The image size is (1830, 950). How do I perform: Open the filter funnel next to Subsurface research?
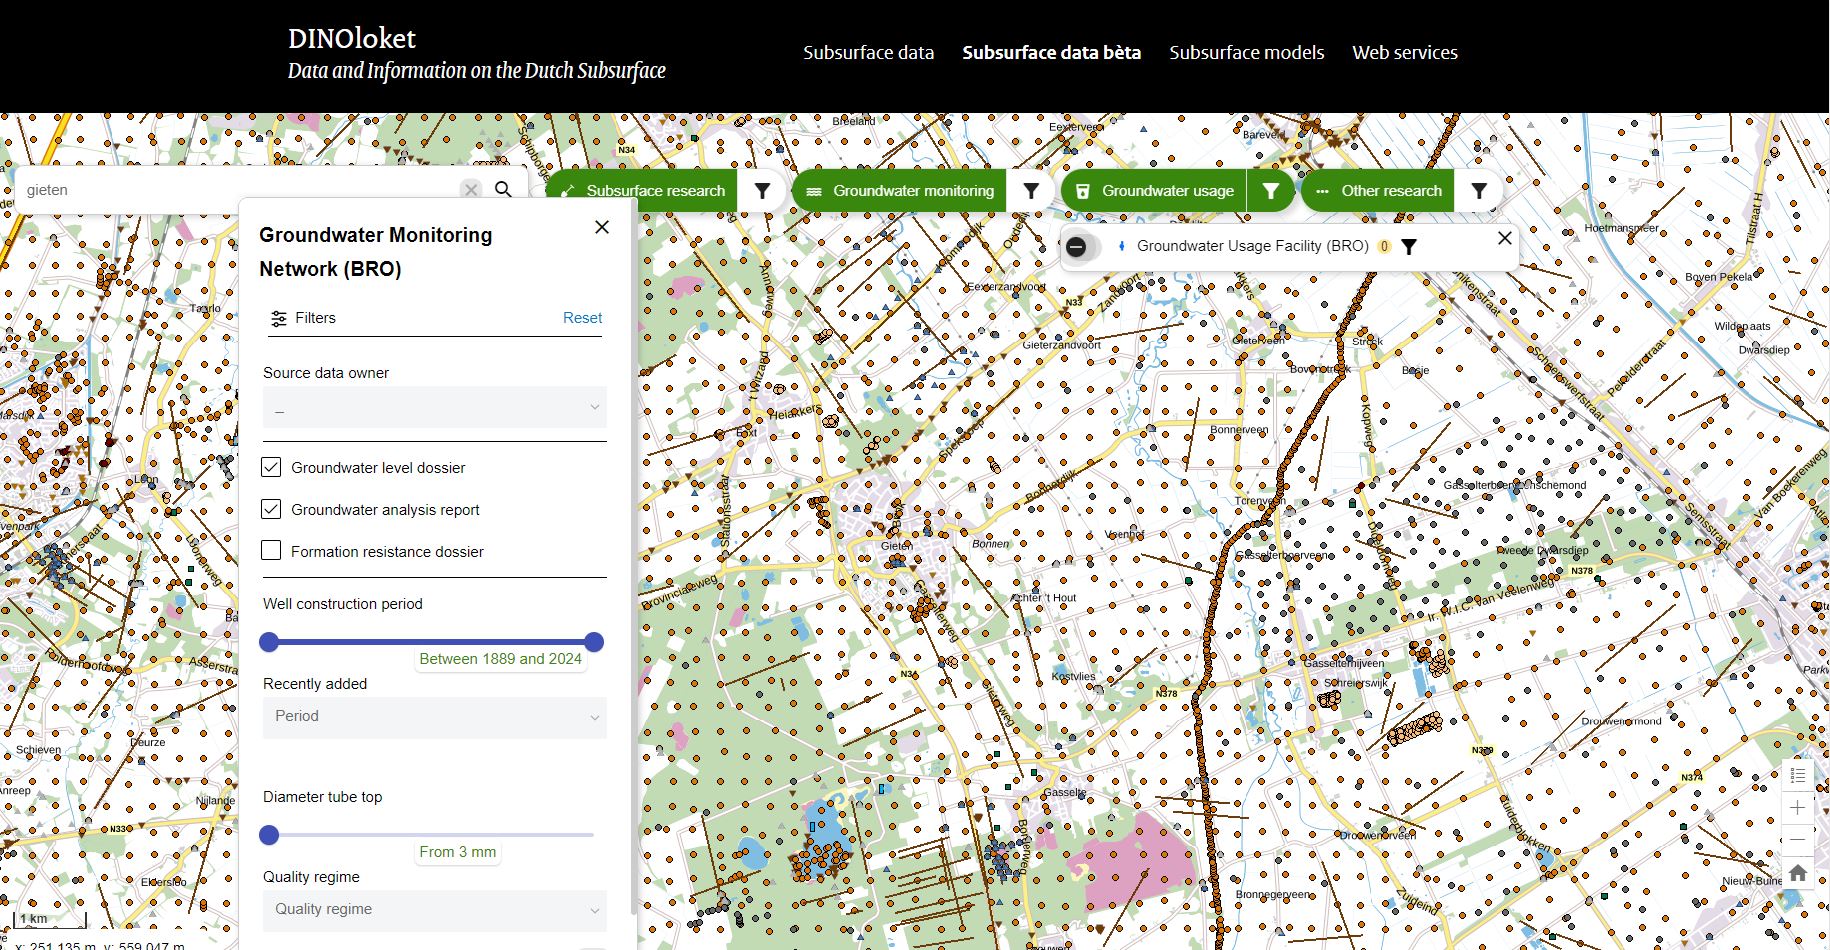click(x=762, y=190)
